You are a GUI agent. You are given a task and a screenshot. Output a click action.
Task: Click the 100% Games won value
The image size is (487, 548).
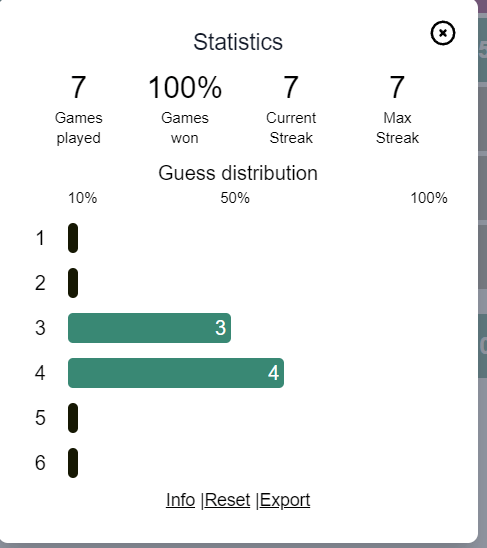click(185, 87)
